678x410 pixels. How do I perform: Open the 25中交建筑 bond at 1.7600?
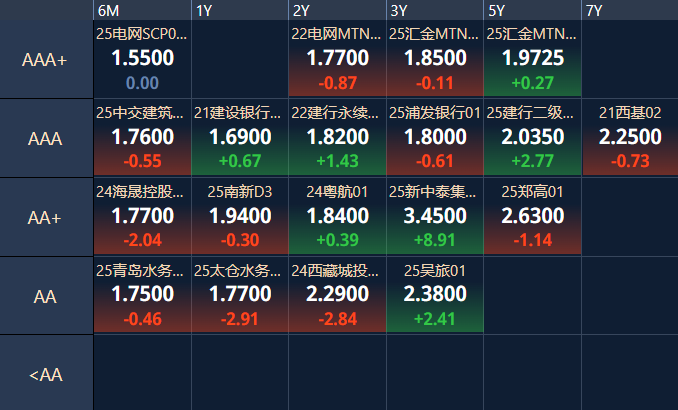click(142, 138)
